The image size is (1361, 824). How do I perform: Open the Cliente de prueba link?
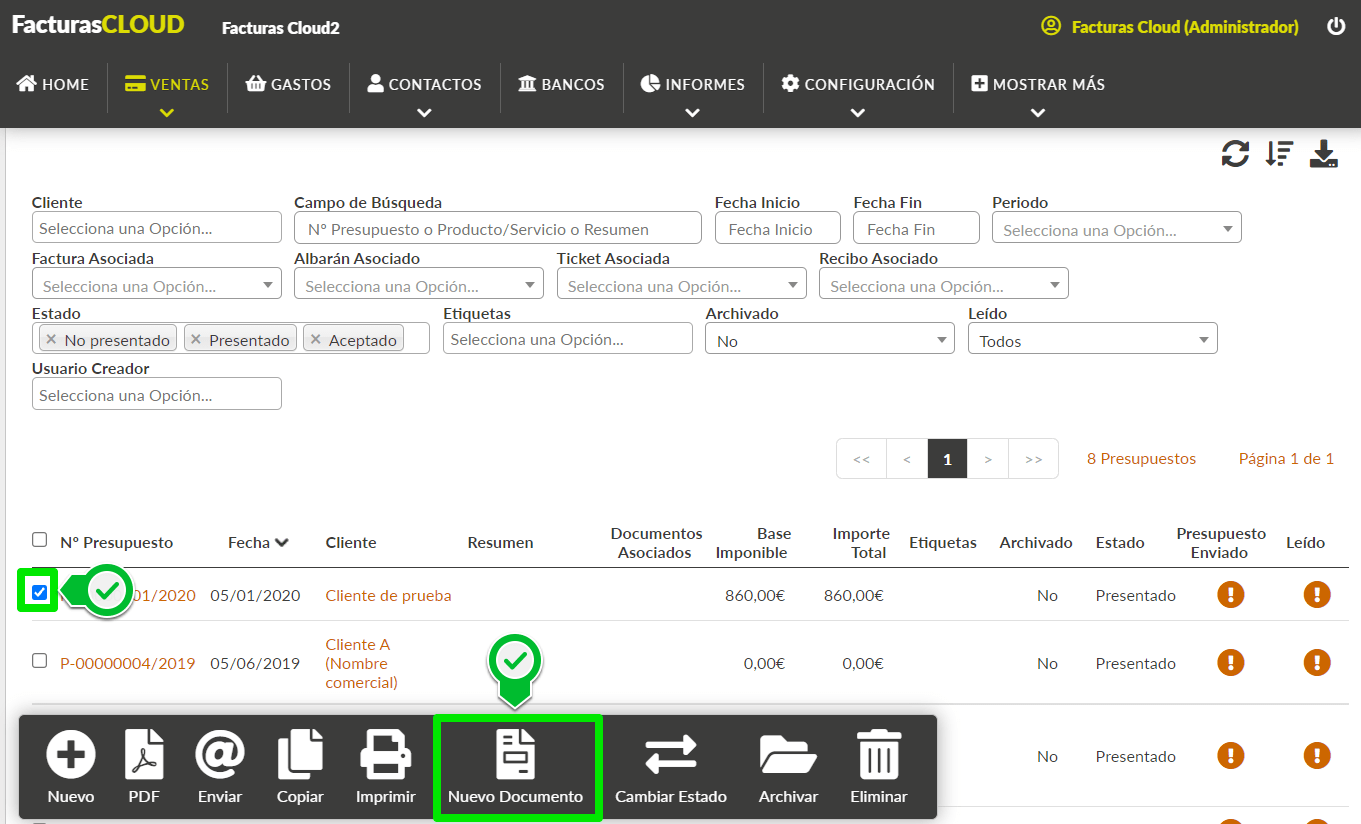click(x=388, y=595)
